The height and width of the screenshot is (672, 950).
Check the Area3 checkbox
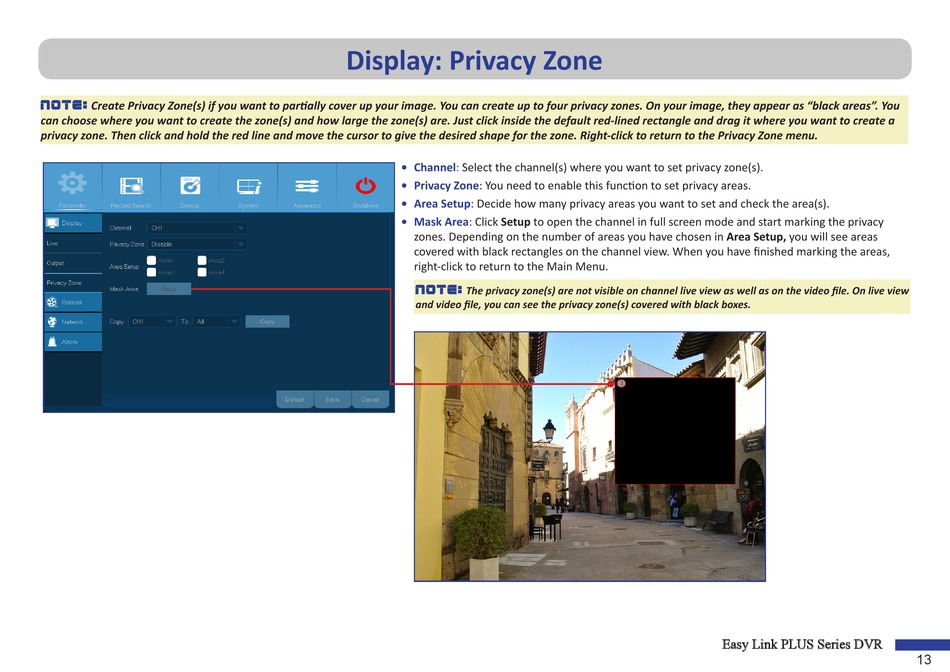[151, 272]
